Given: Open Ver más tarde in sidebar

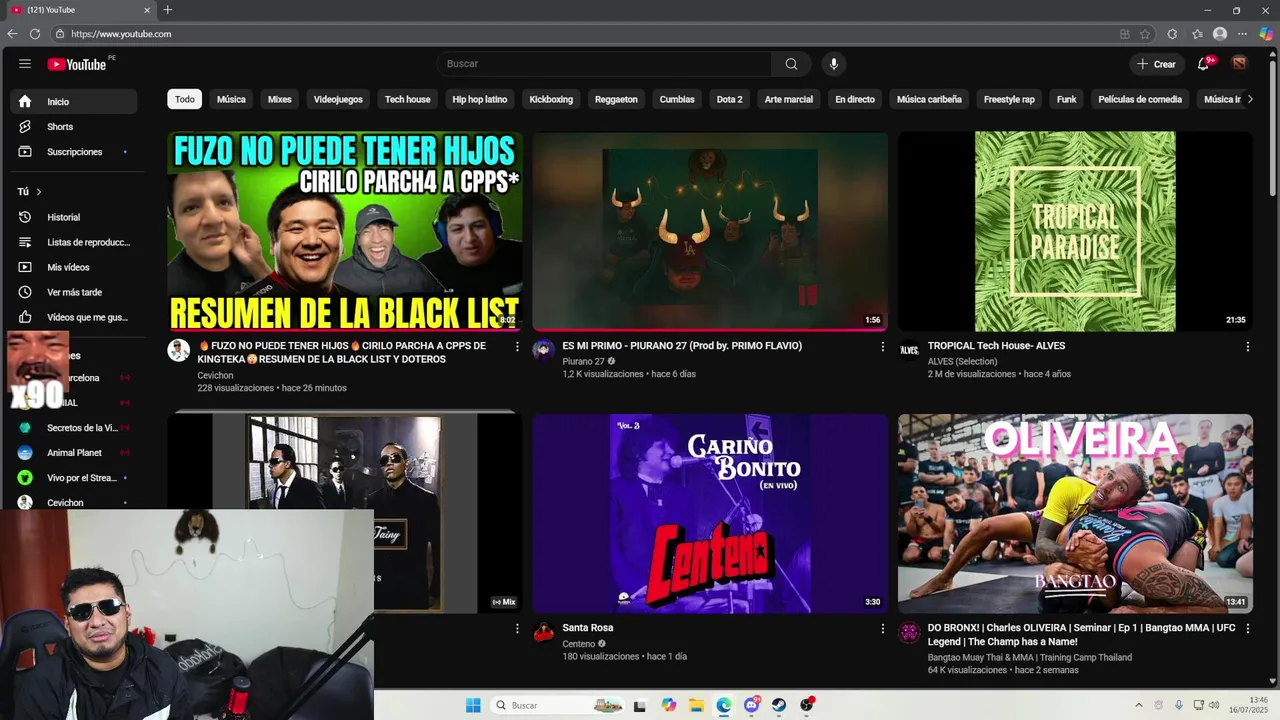Looking at the screenshot, I should (x=74, y=292).
